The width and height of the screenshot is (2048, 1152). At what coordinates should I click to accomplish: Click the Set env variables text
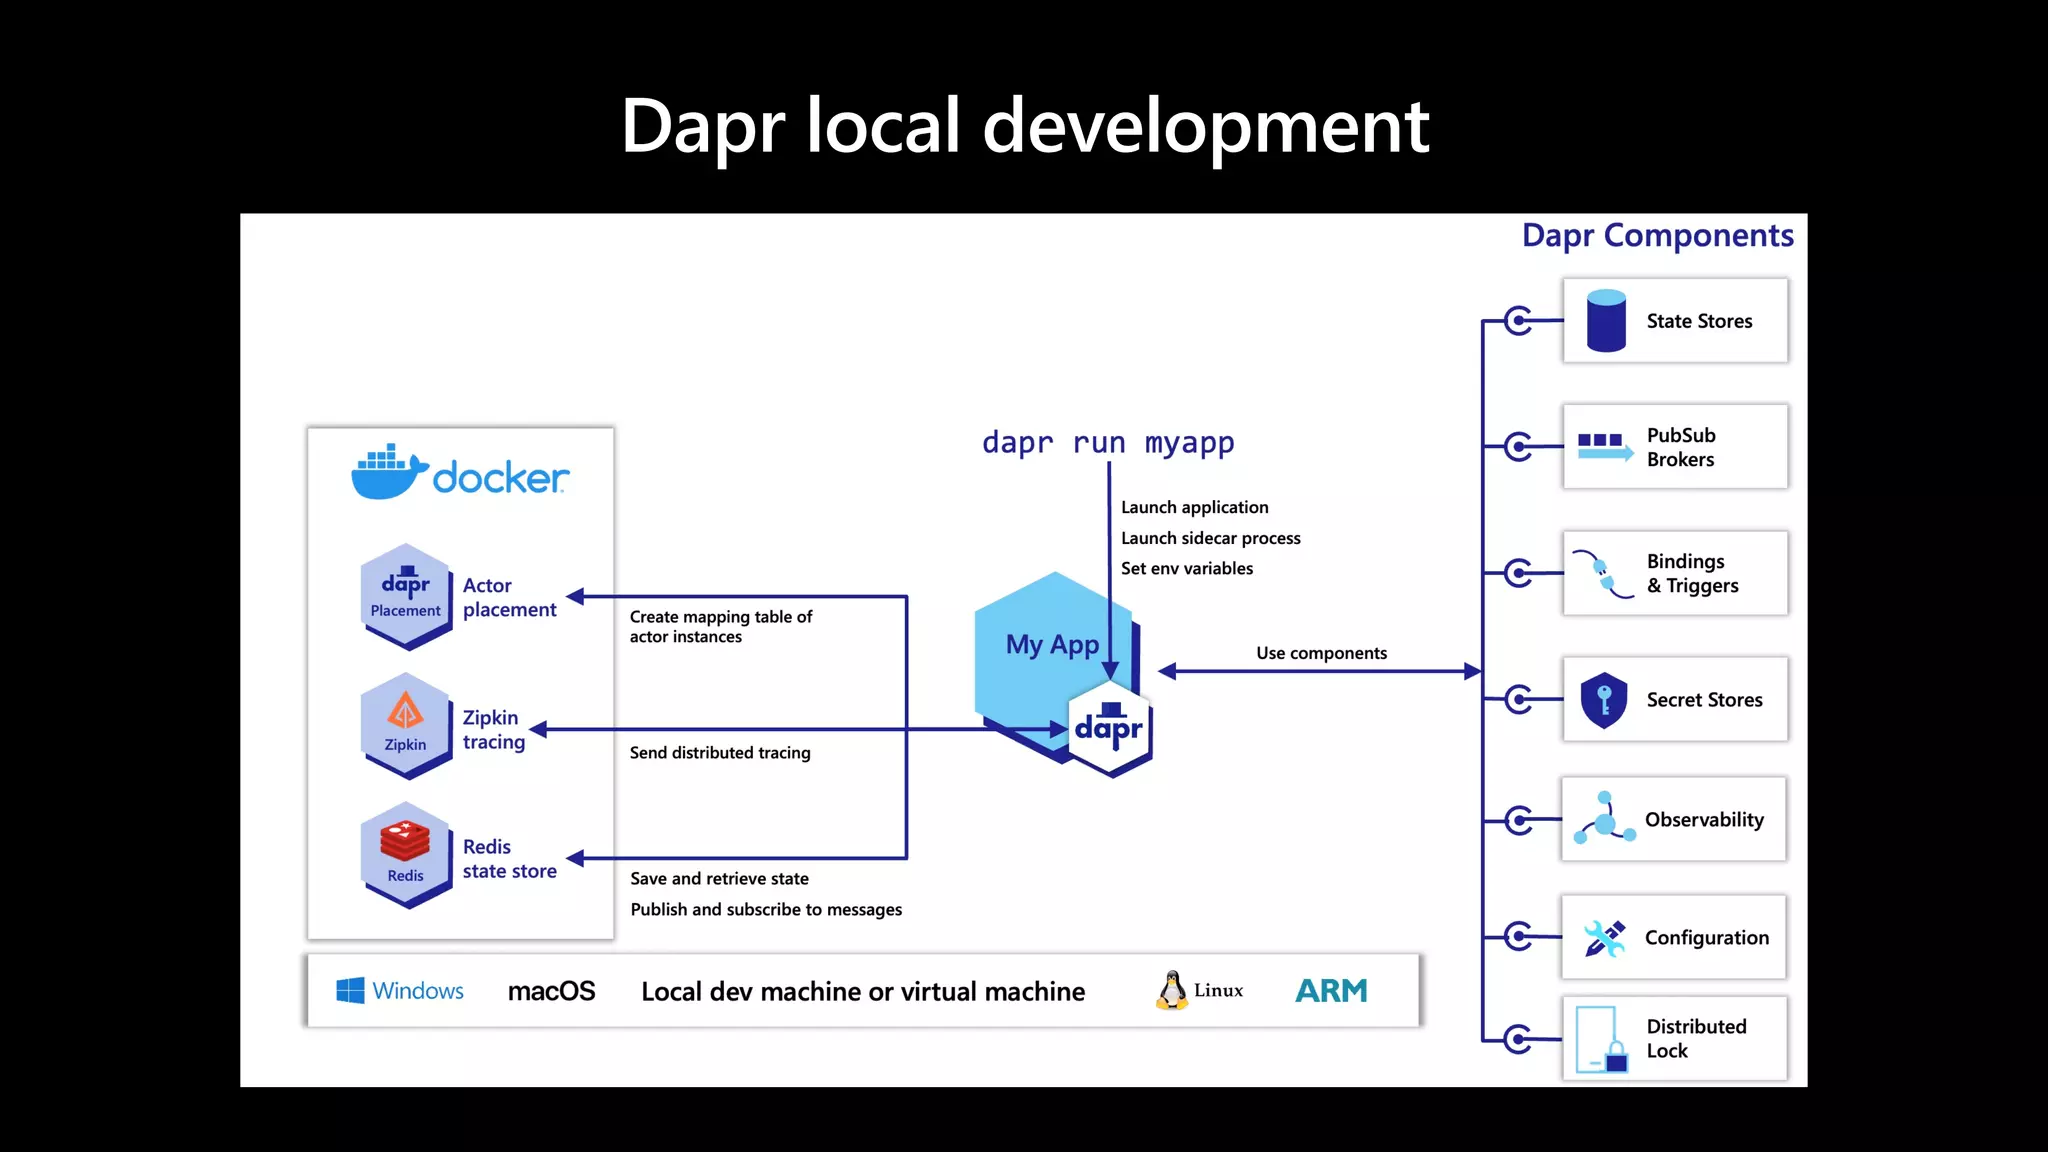(1186, 568)
